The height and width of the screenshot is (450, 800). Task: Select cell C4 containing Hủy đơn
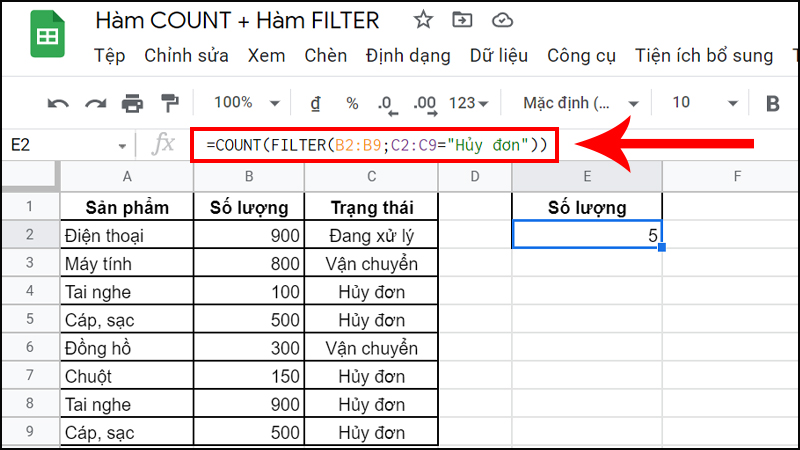(x=370, y=292)
